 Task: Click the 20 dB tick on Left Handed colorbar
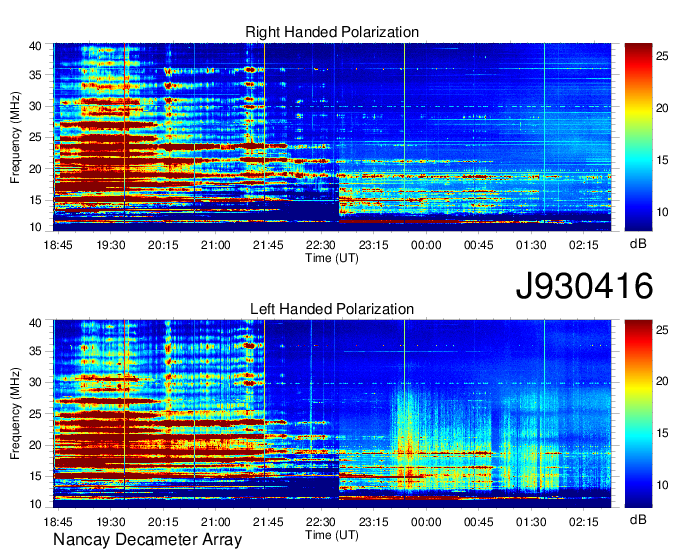(662, 381)
